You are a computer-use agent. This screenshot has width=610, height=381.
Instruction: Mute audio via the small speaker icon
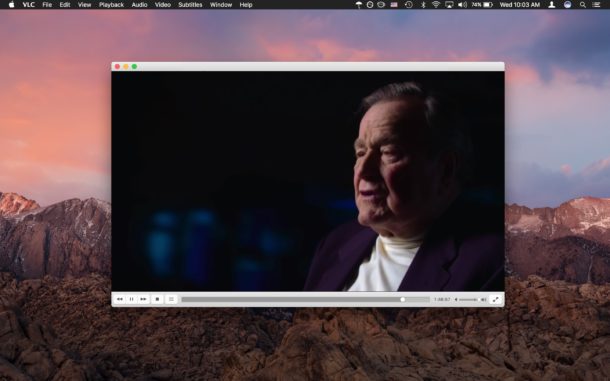[x=456, y=300]
